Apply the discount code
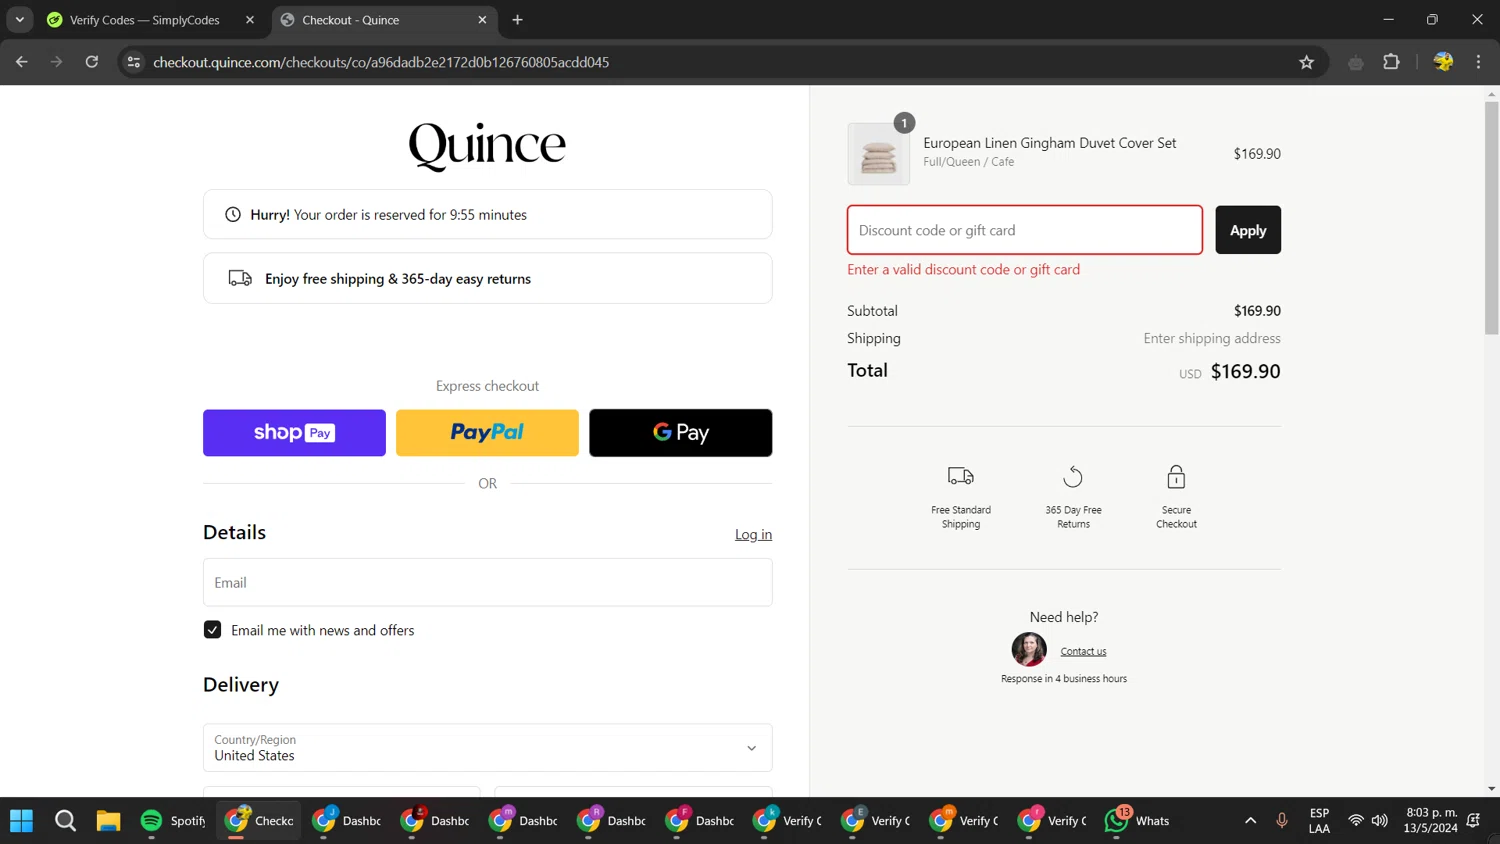Image resolution: width=1500 pixels, height=844 pixels. (1248, 230)
